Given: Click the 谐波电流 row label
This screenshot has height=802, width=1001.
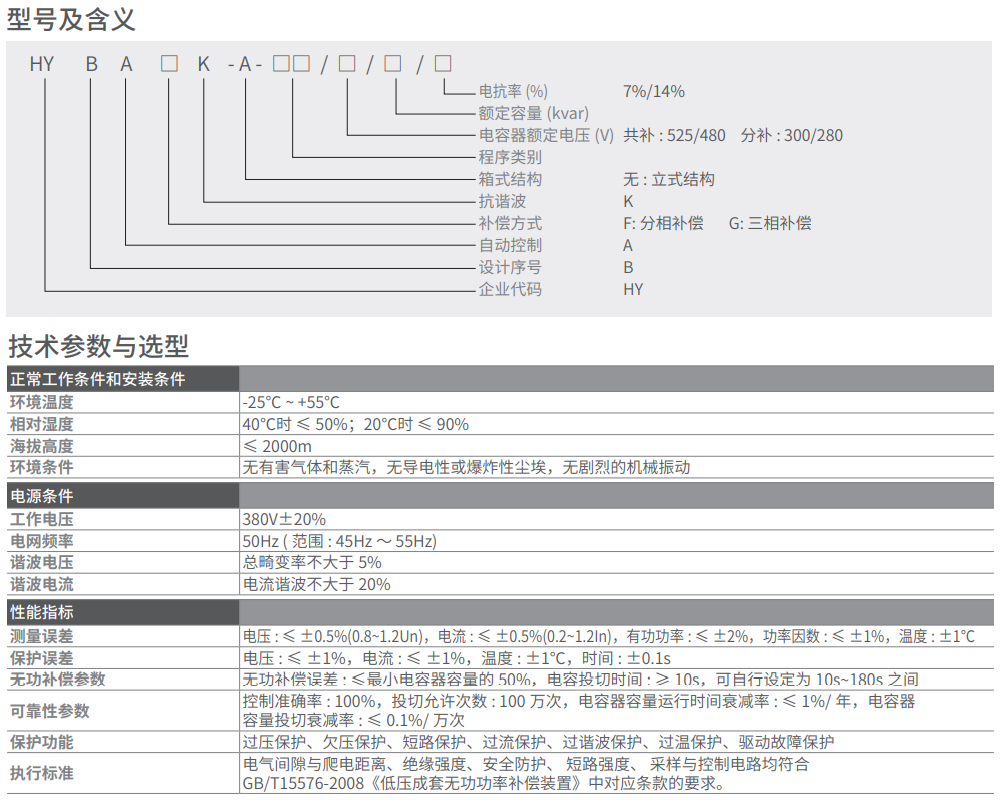Looking at the screenshot, I should click(x=41, y=584).
